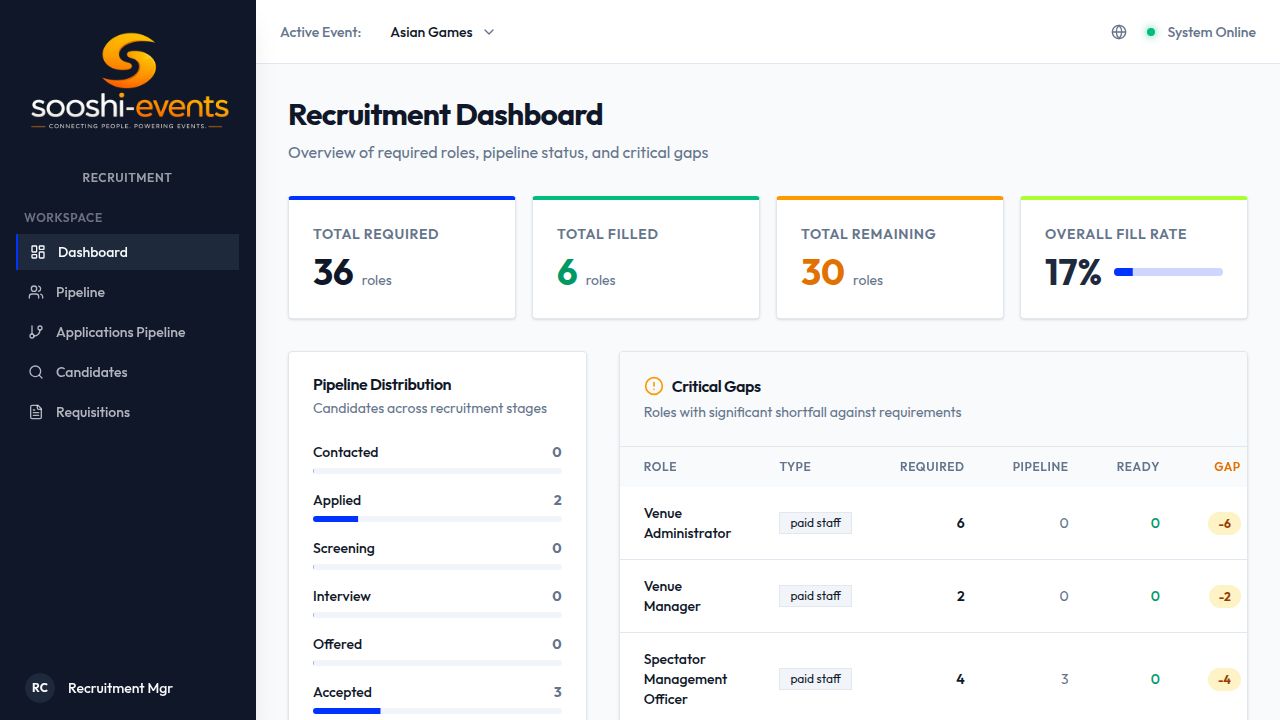The width and height of the screenshot is (1280, 720).
Task: Click the RC user avatar
Action: [x=40, y=688]
